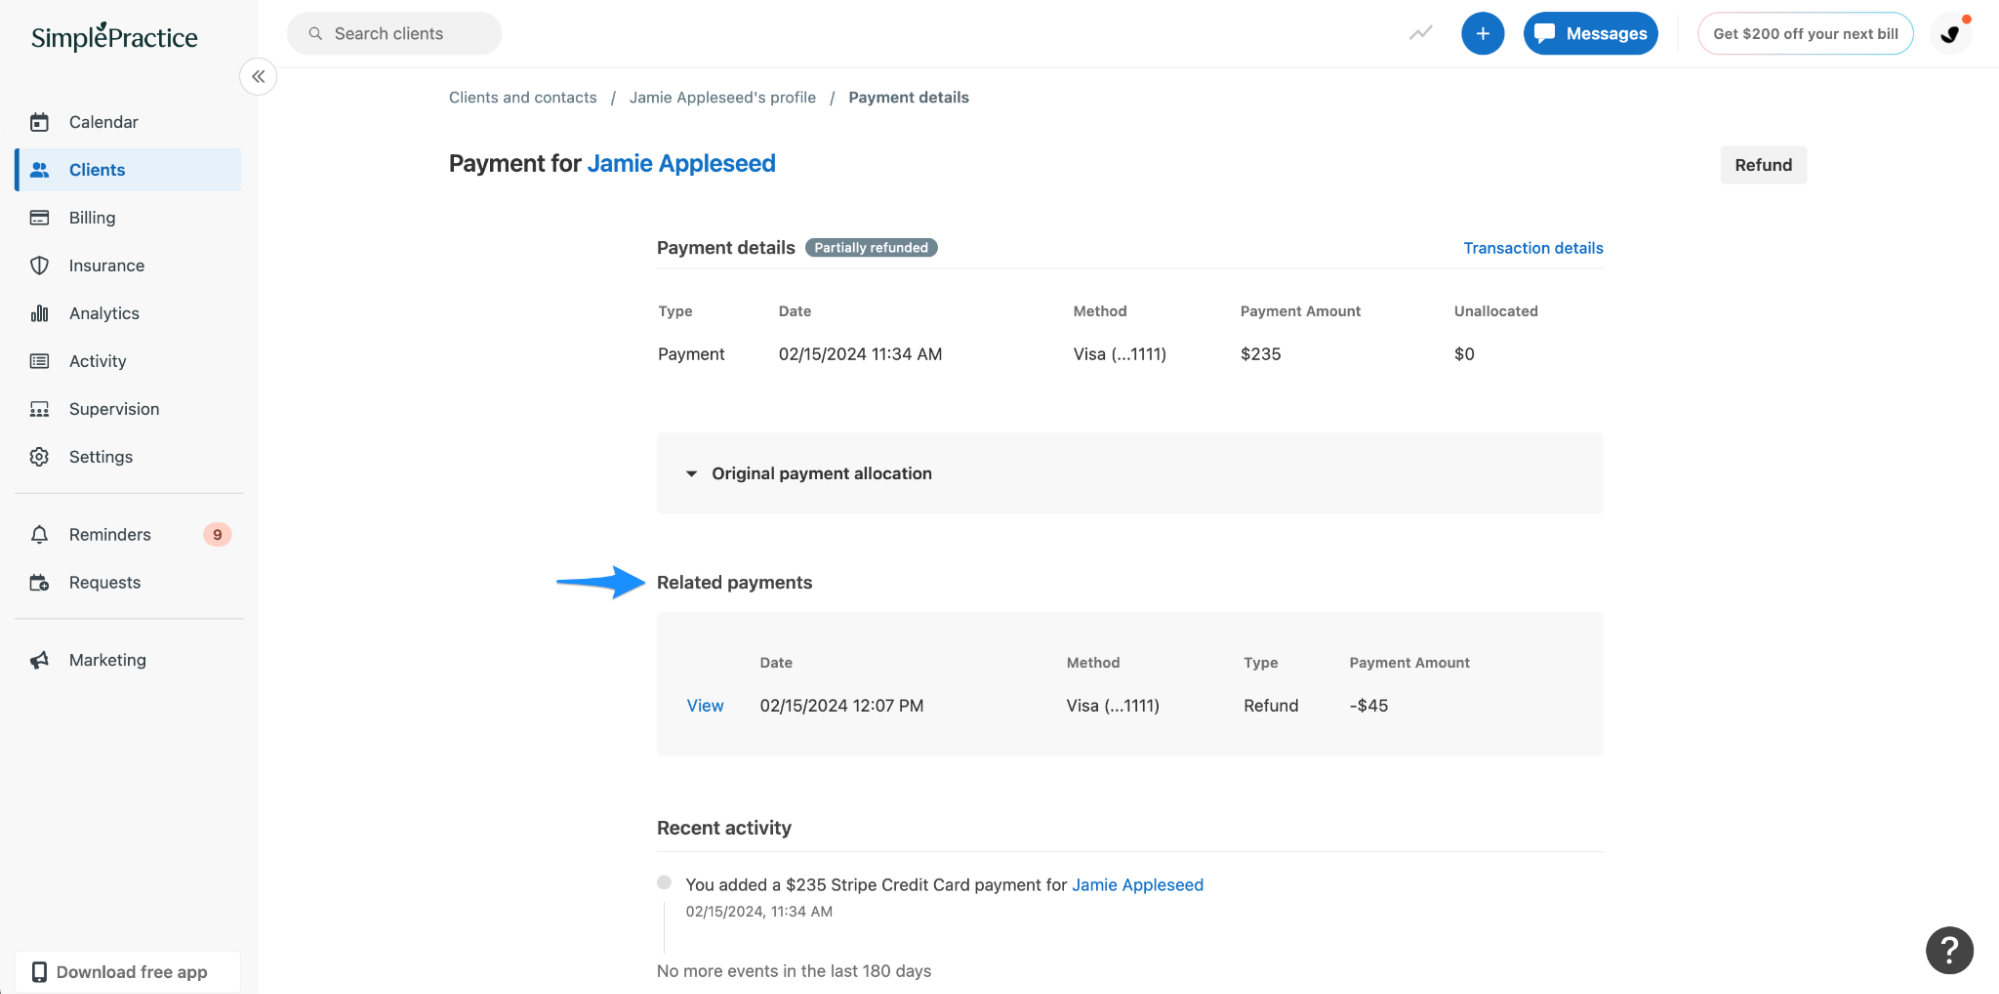The image size is (1999, 994).
Task: Click the Analytics bar chart icon
Action: (x=39, y=314)
